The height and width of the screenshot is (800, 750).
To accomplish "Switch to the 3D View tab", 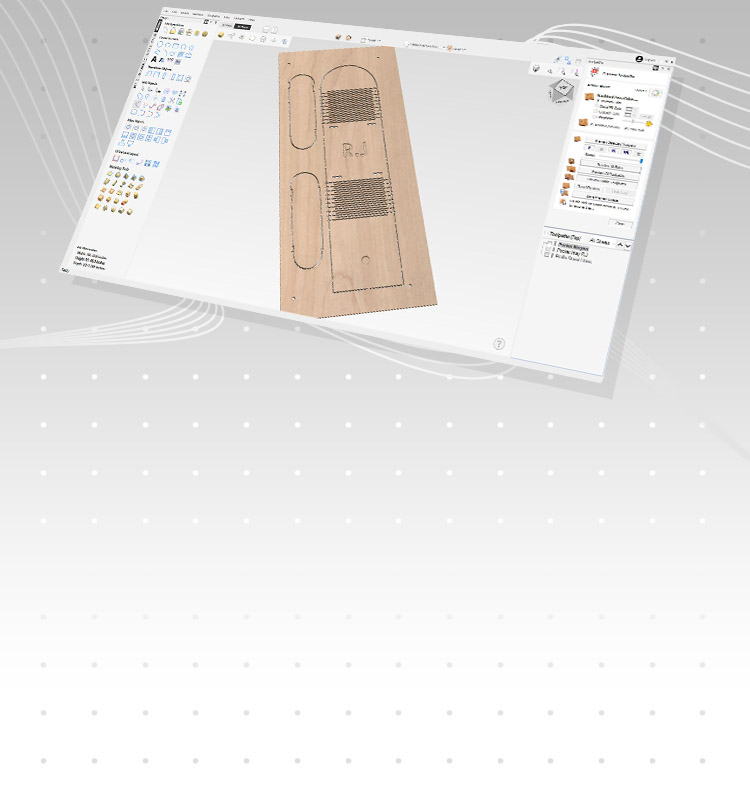I will 242,27.
